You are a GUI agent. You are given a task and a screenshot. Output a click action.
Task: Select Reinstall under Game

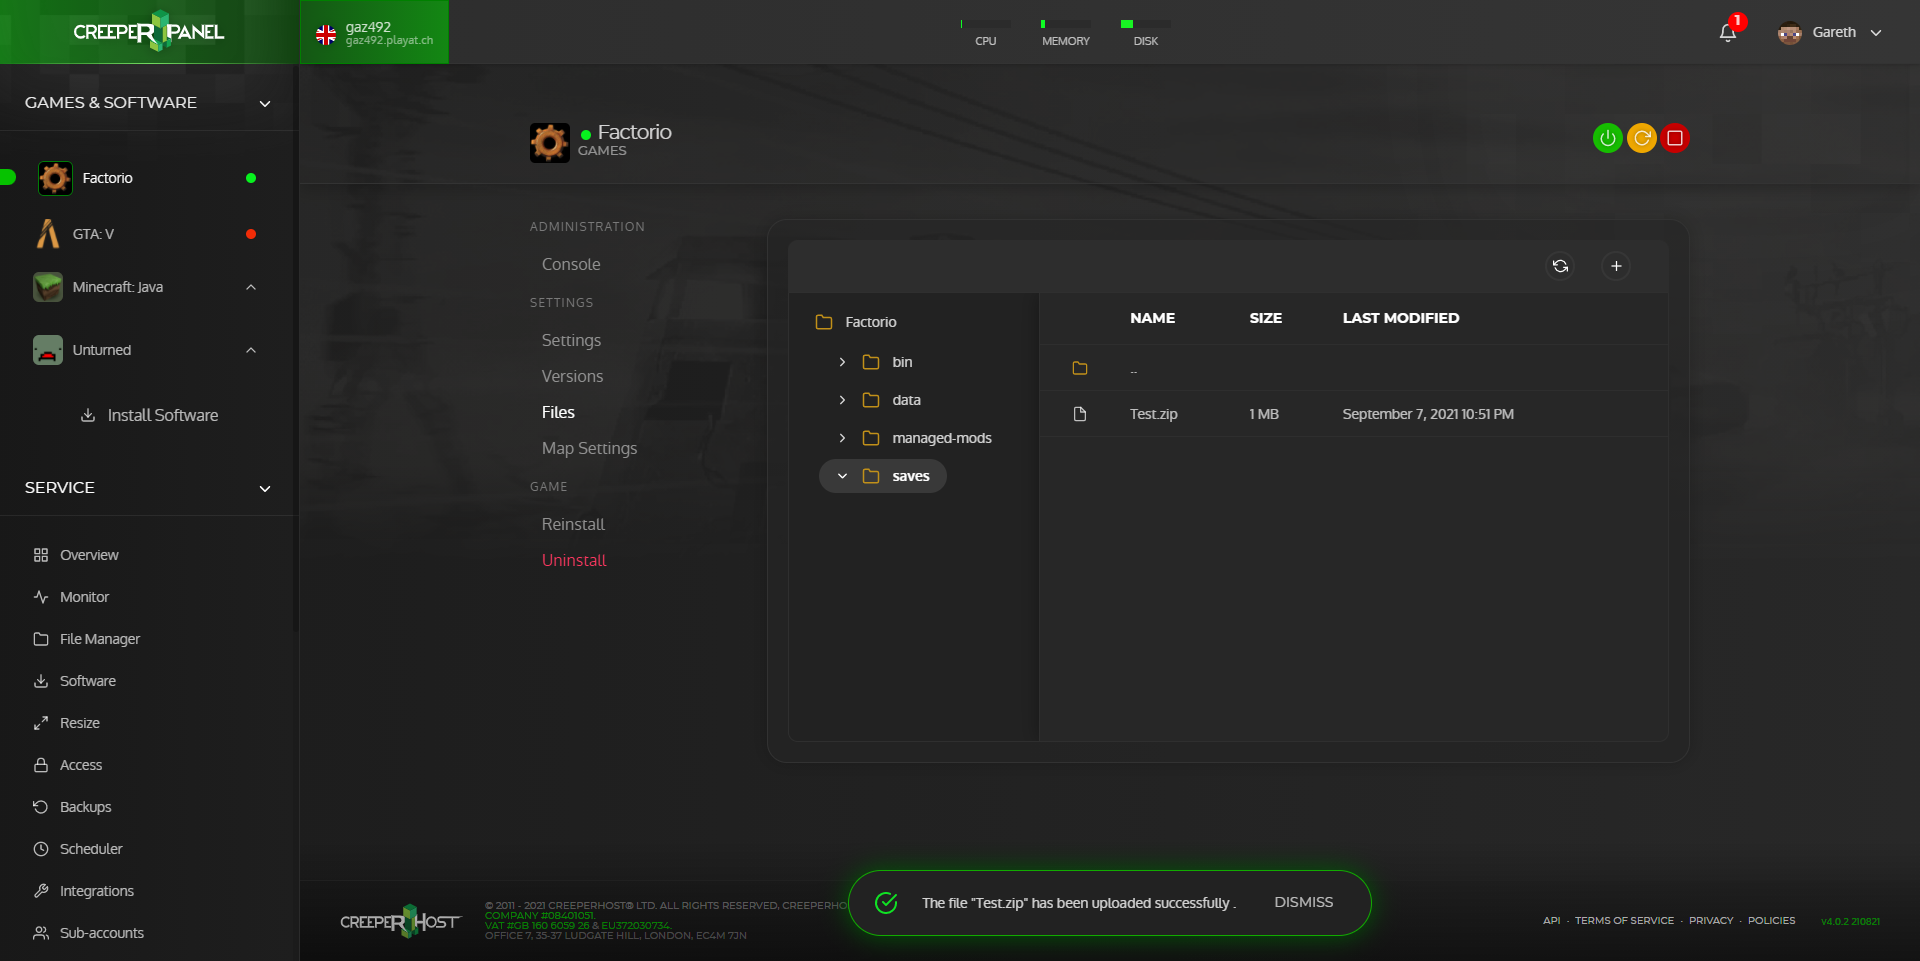tap(573, 524)
